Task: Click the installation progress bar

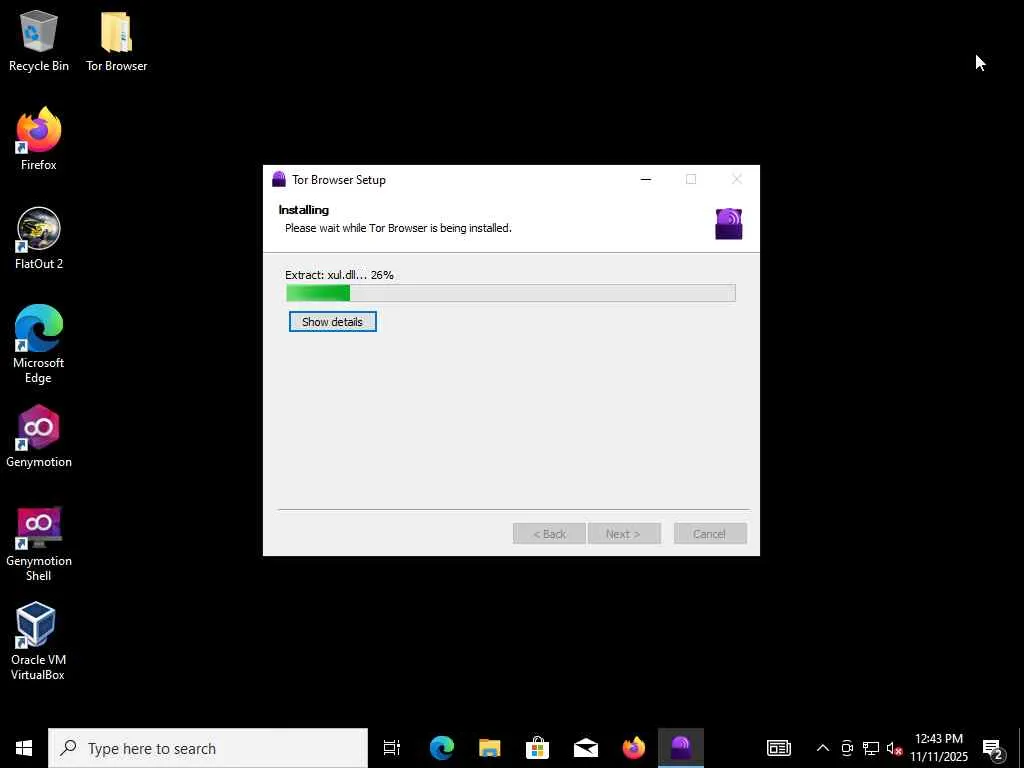Action: [511, 293]
